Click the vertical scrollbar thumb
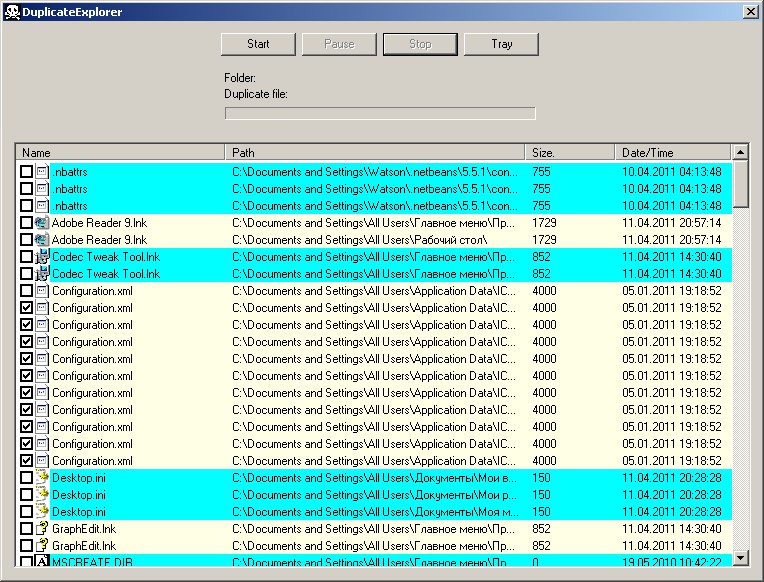 pyautogui.click(x=741, y=184)
